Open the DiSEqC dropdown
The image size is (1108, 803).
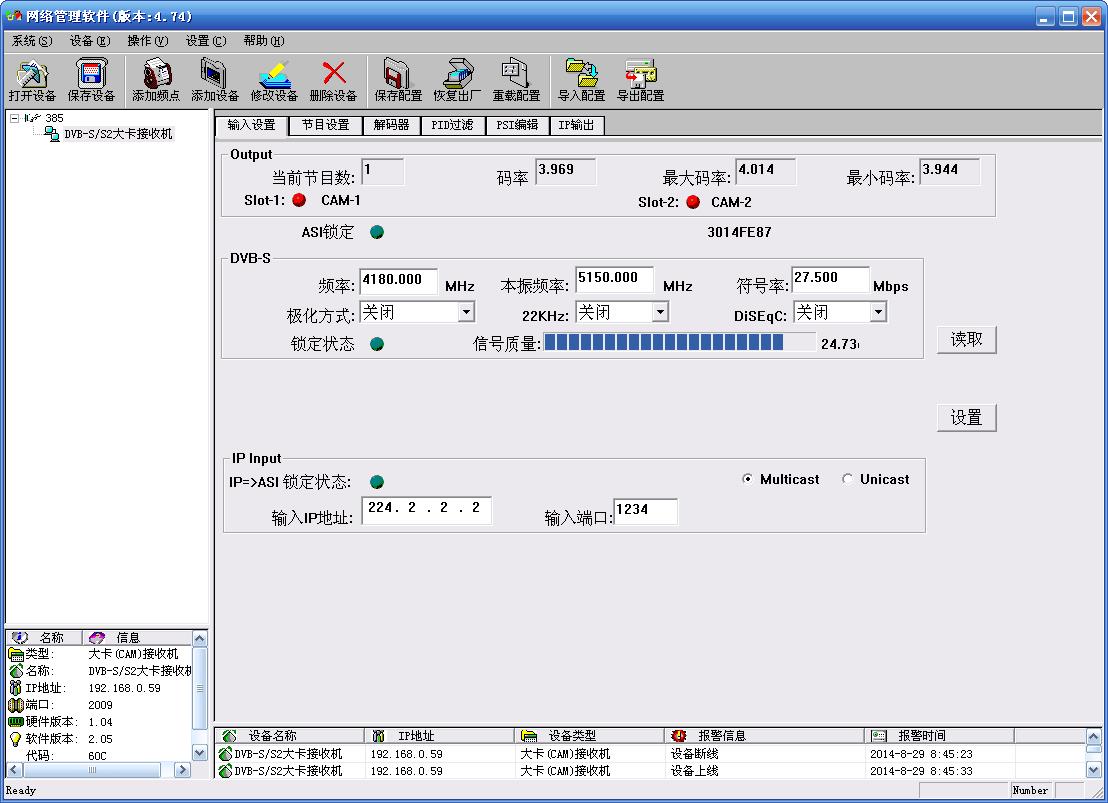click(878, 312)
